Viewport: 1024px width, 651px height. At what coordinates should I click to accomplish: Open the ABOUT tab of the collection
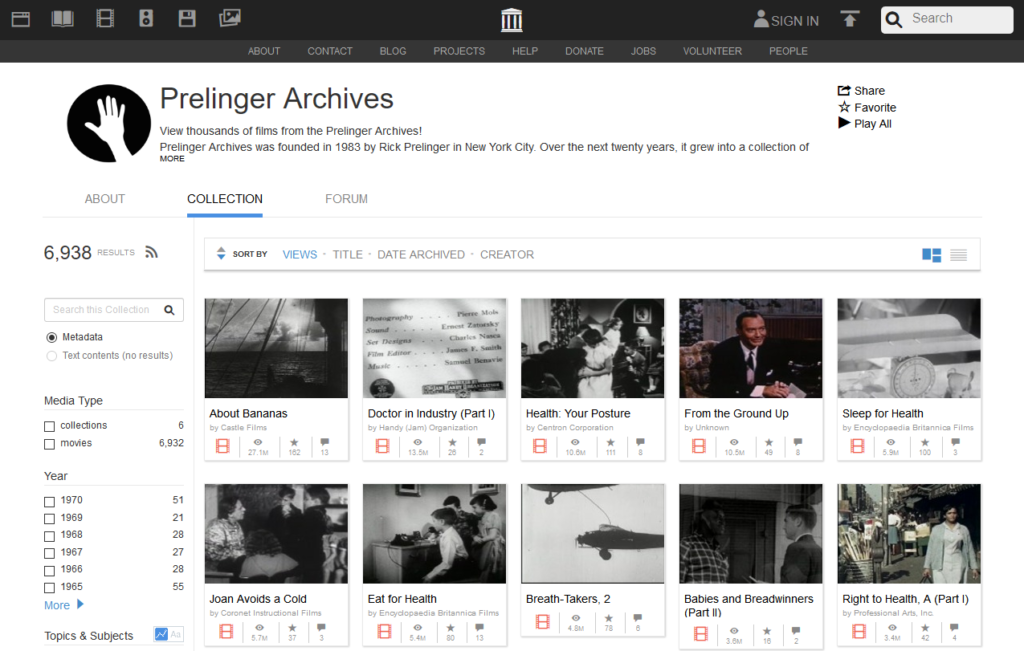[105, 199]
